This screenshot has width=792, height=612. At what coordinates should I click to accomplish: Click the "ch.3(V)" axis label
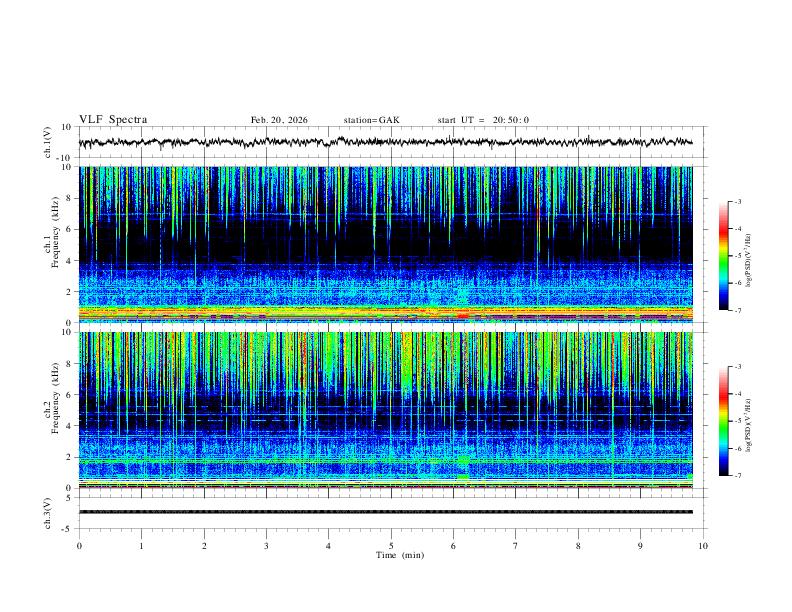(x=47, y=513)
